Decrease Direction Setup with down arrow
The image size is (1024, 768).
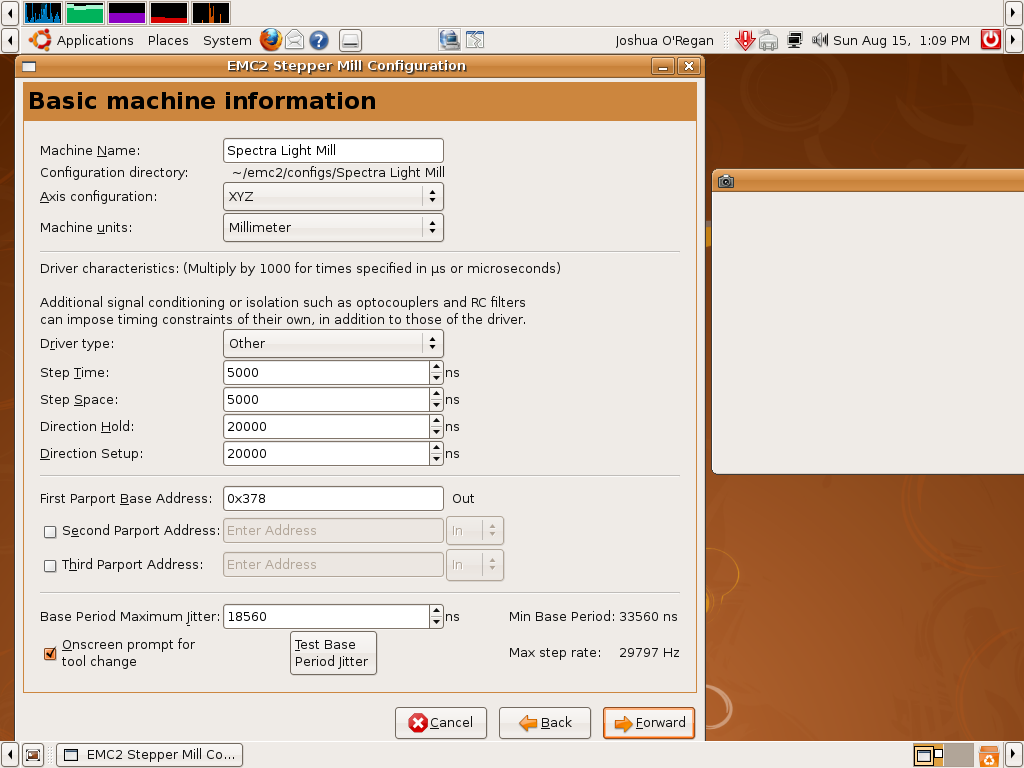[436, 459]
